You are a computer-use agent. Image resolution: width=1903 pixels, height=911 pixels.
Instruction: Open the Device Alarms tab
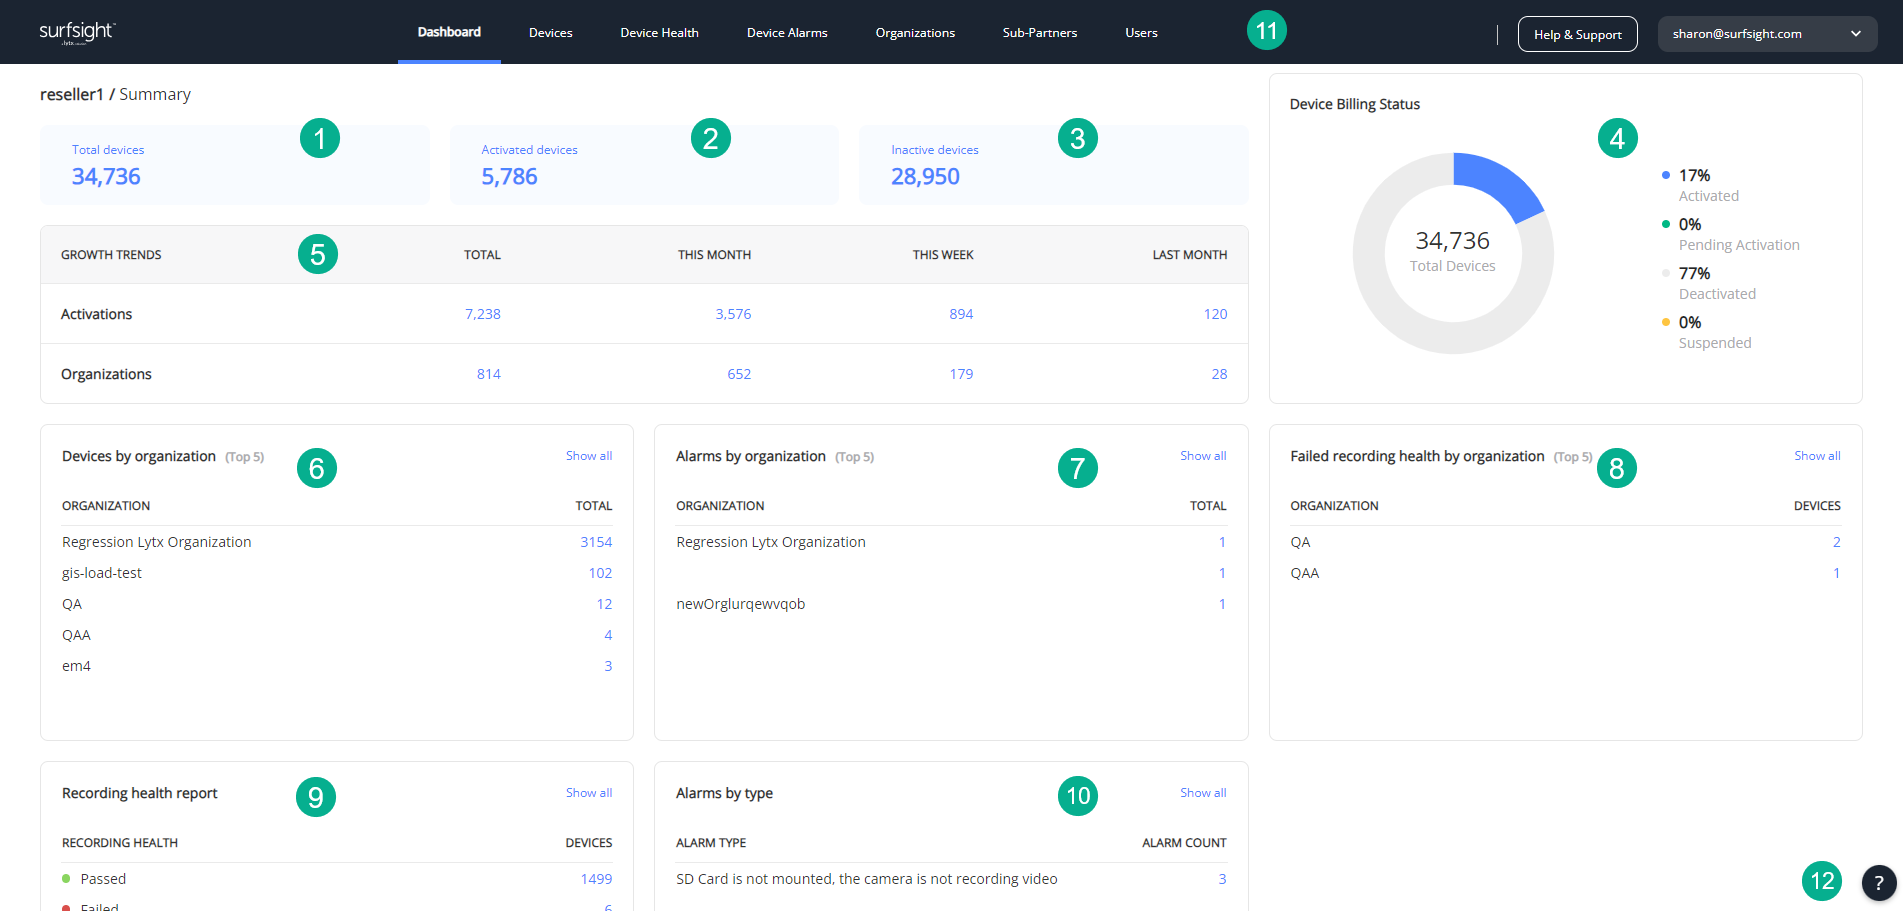(787, 33)
